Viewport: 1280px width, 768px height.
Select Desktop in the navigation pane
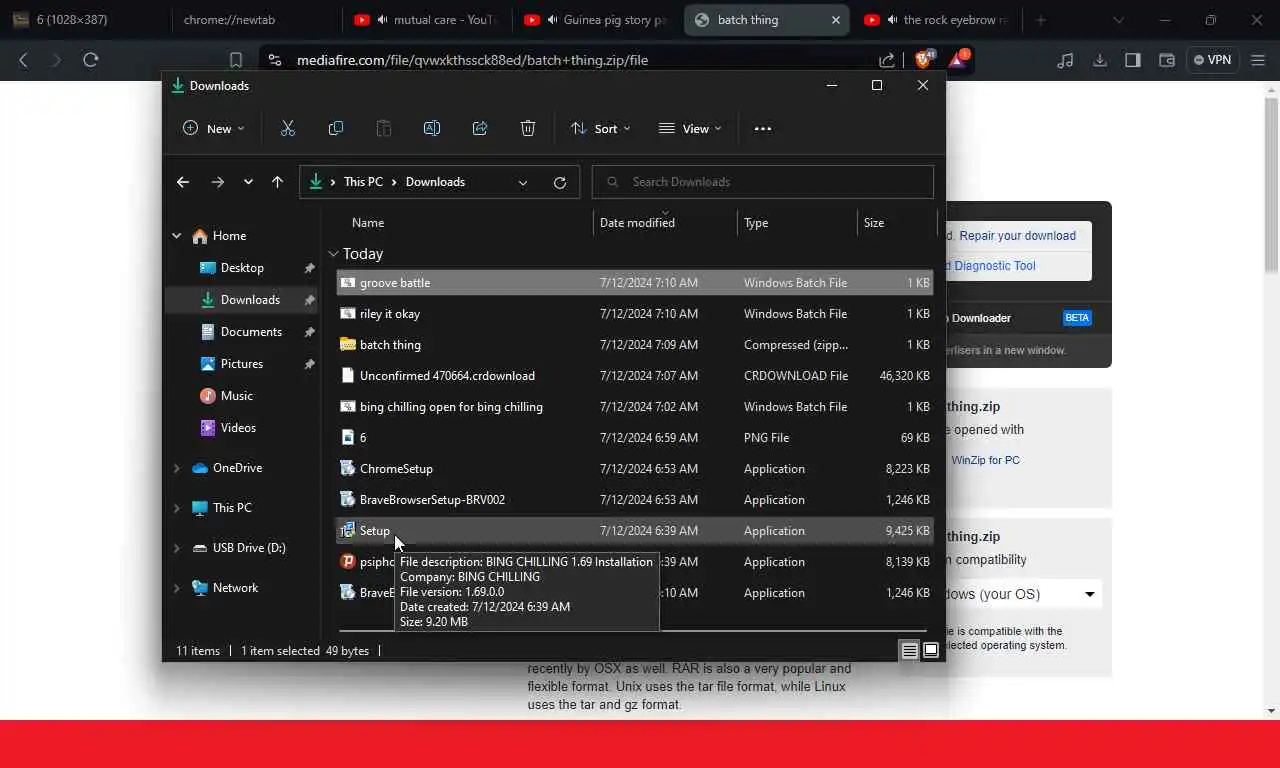tap(242, 268)
